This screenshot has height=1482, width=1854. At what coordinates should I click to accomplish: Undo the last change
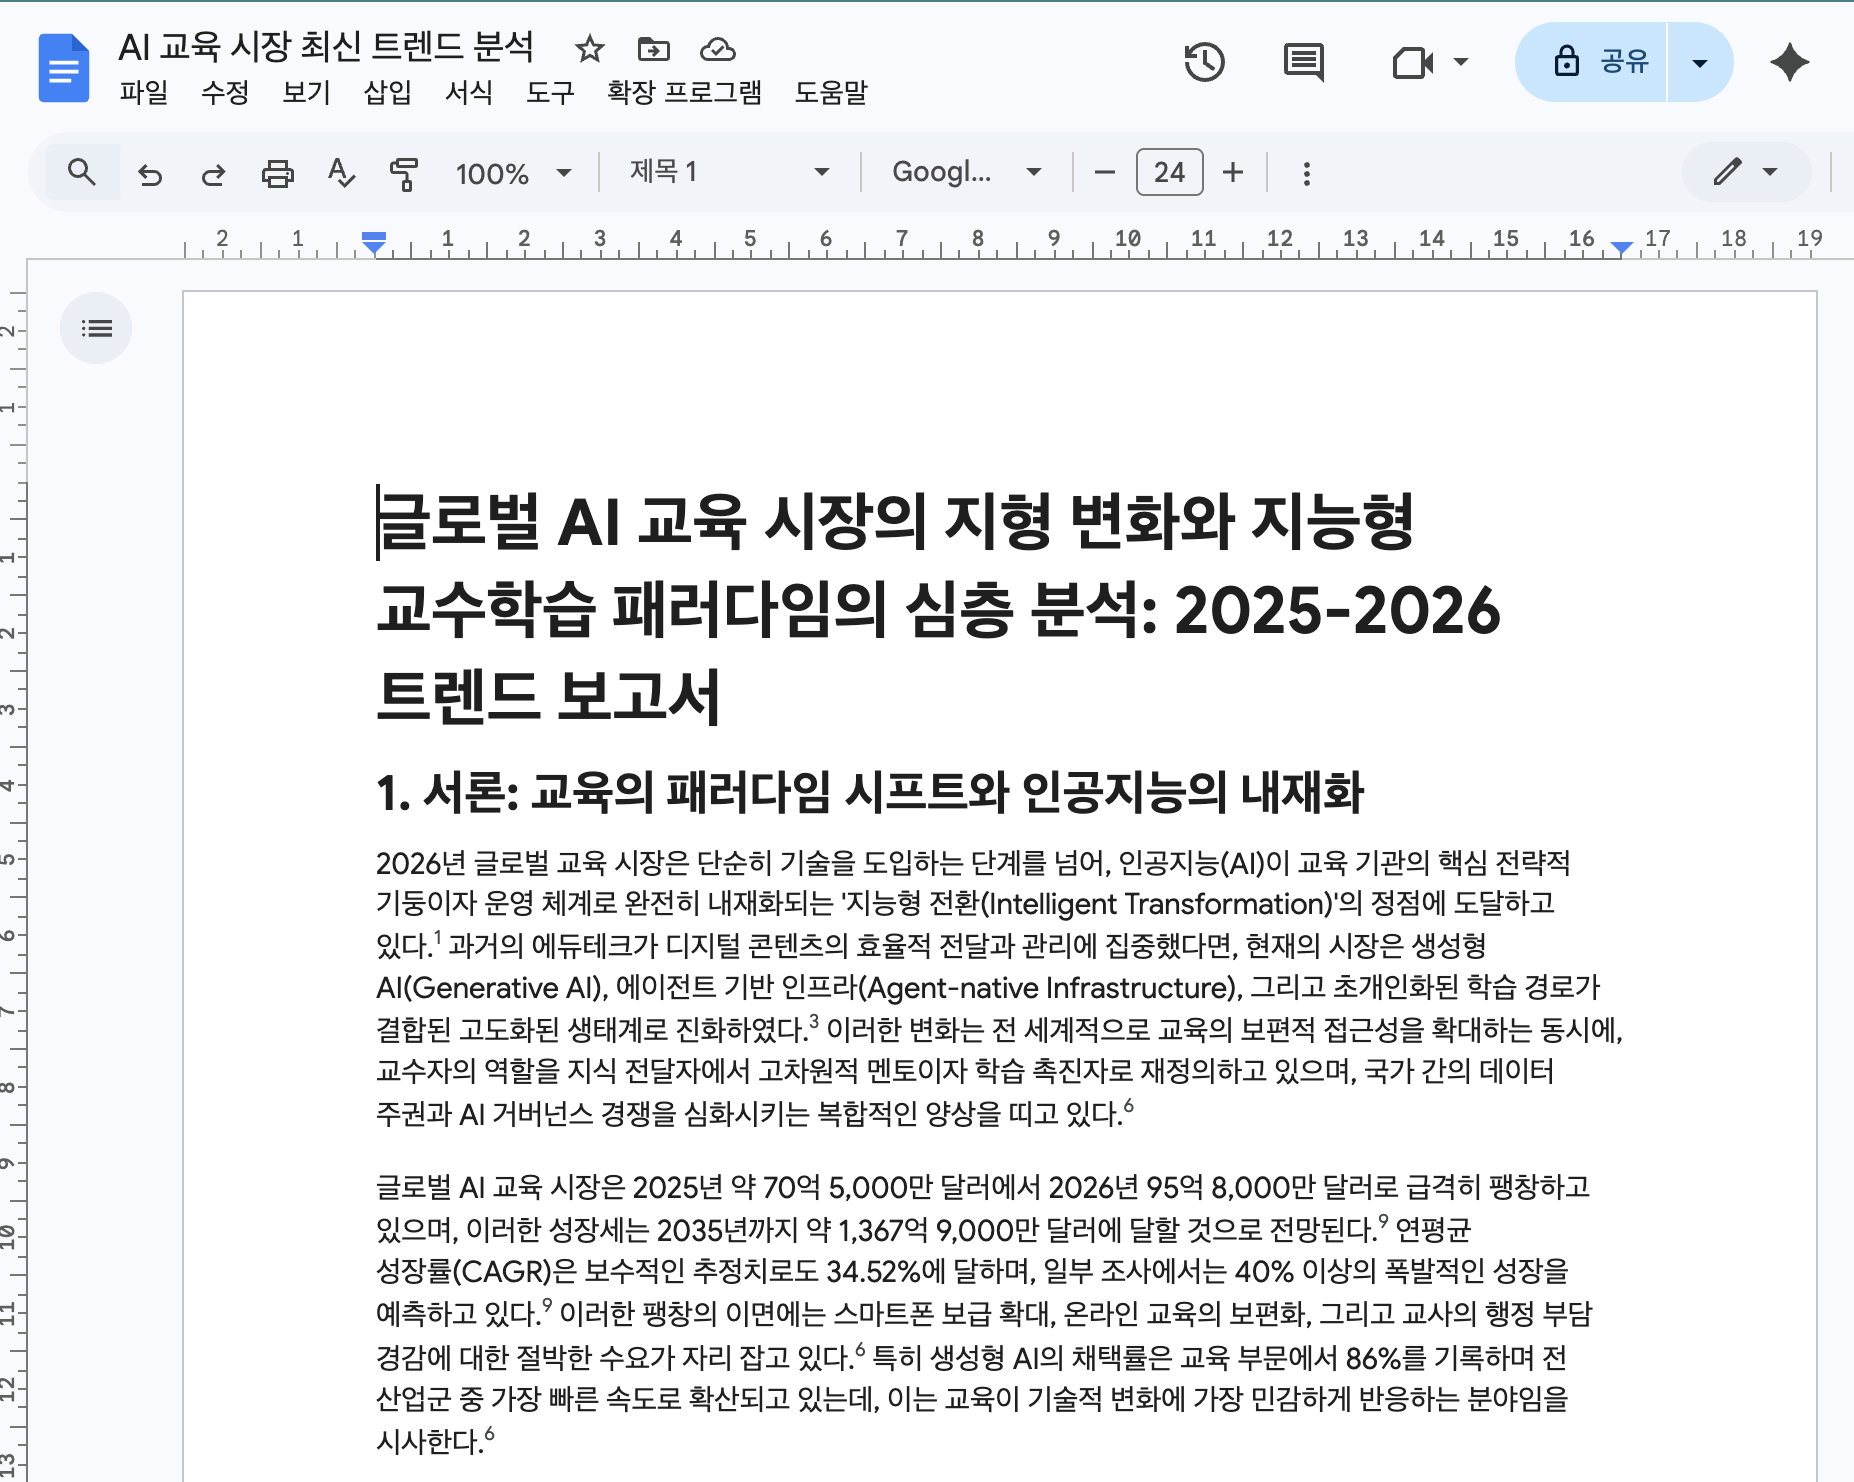pyautogui.click(x=150, y=171)
